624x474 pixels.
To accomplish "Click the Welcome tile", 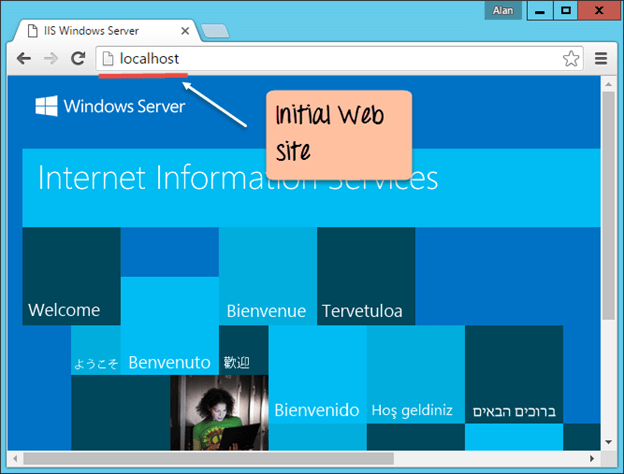I will pyautogui.click(x=70, y=276).
